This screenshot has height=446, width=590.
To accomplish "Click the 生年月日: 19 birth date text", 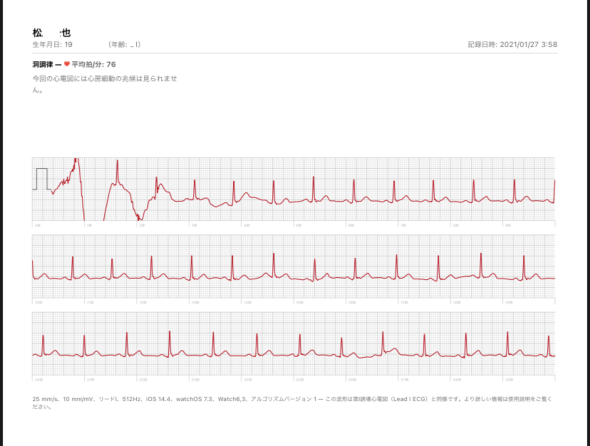I will (52, 44).
